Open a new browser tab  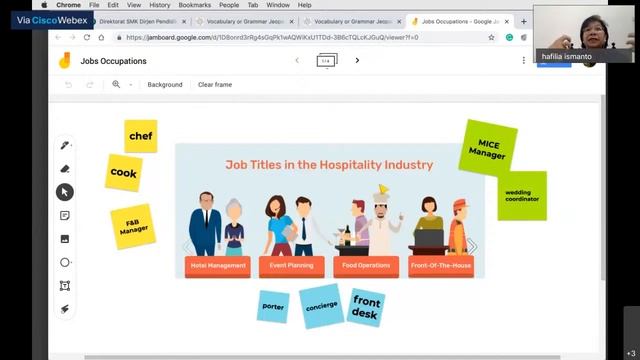[x=524, y=21]
